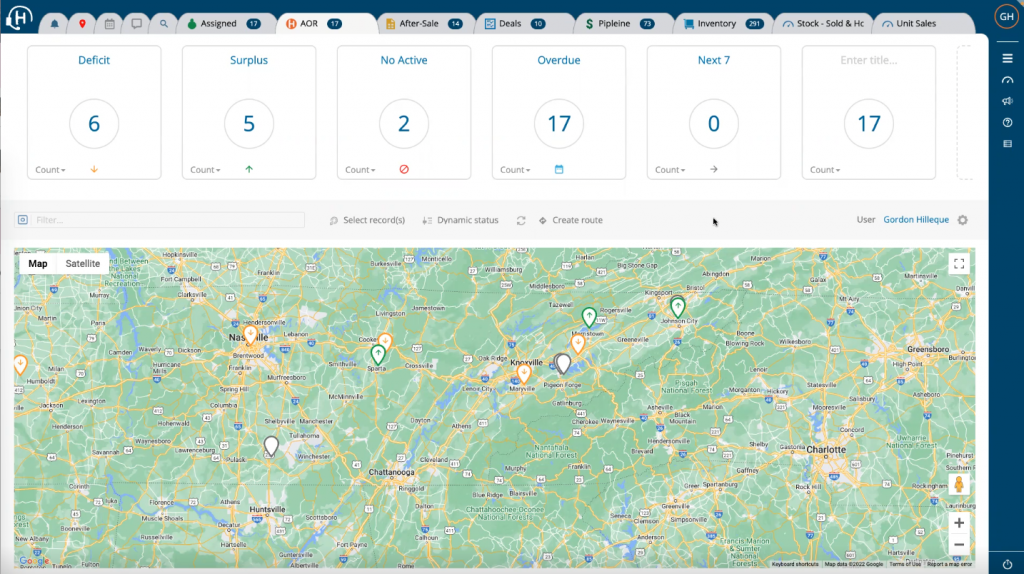Open Keyboard shortcuts map link
The height and width of the screenshot is (574, 1024).
(795, 564)
